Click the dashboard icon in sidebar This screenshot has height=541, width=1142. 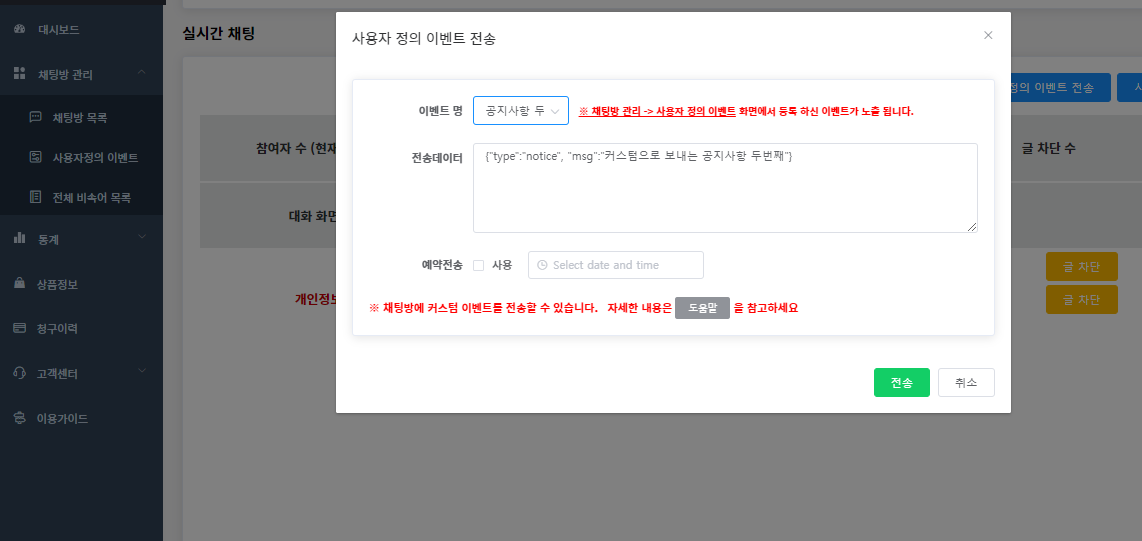click(x=19, y=30)
